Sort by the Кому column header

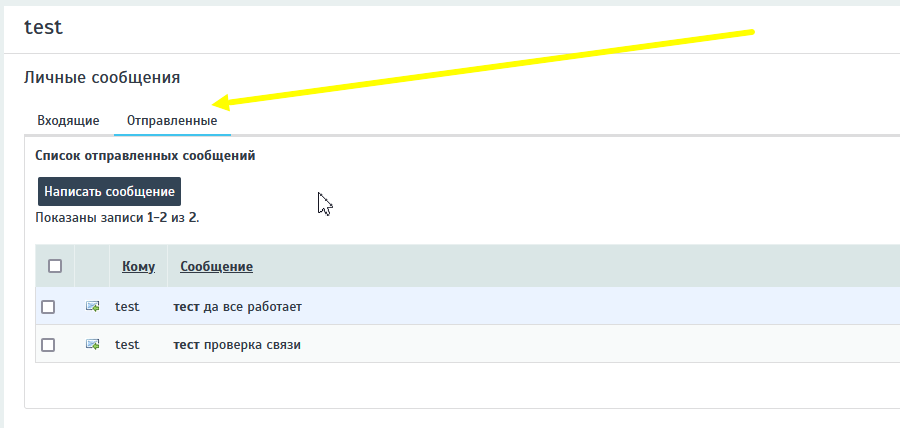pos(138,266)
